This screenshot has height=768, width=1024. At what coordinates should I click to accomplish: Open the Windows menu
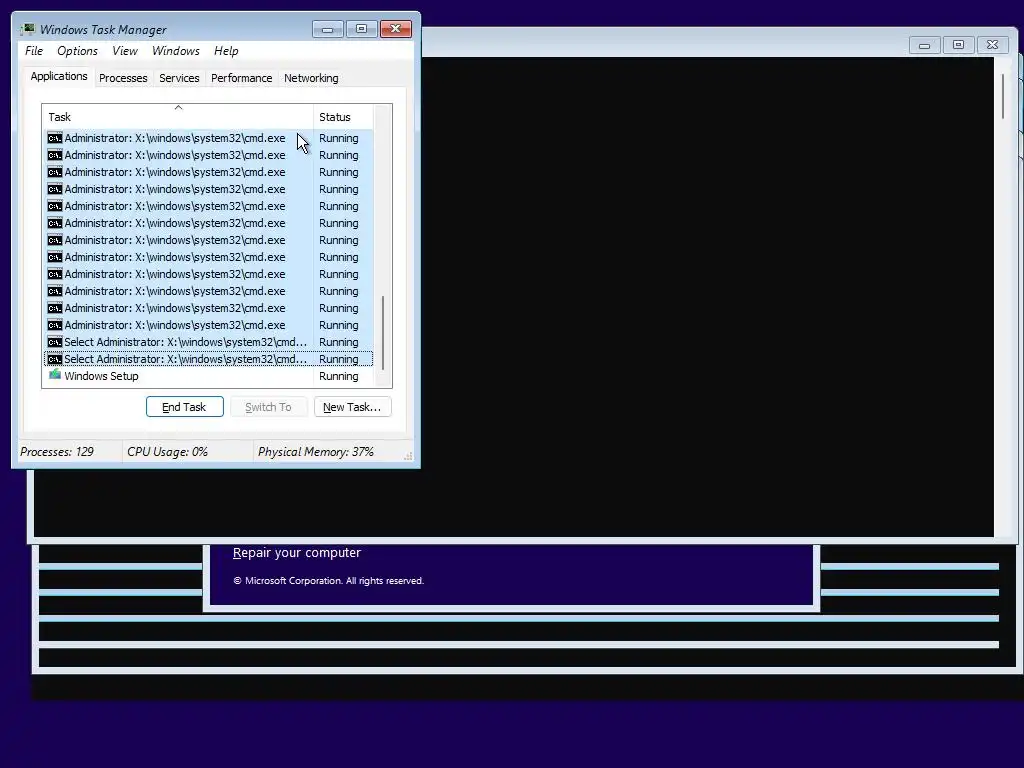[176, 51]
